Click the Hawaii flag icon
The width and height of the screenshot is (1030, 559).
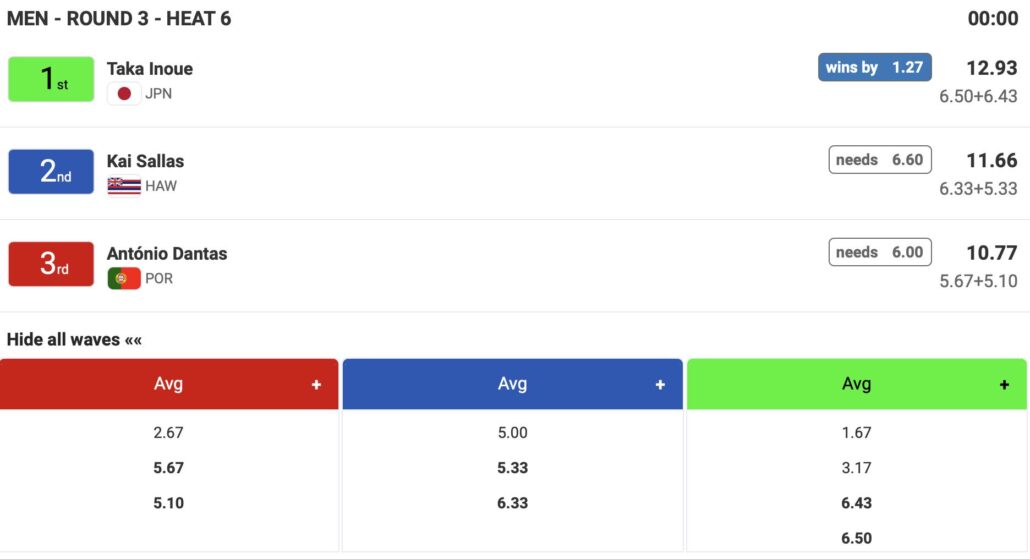point(124,186)
